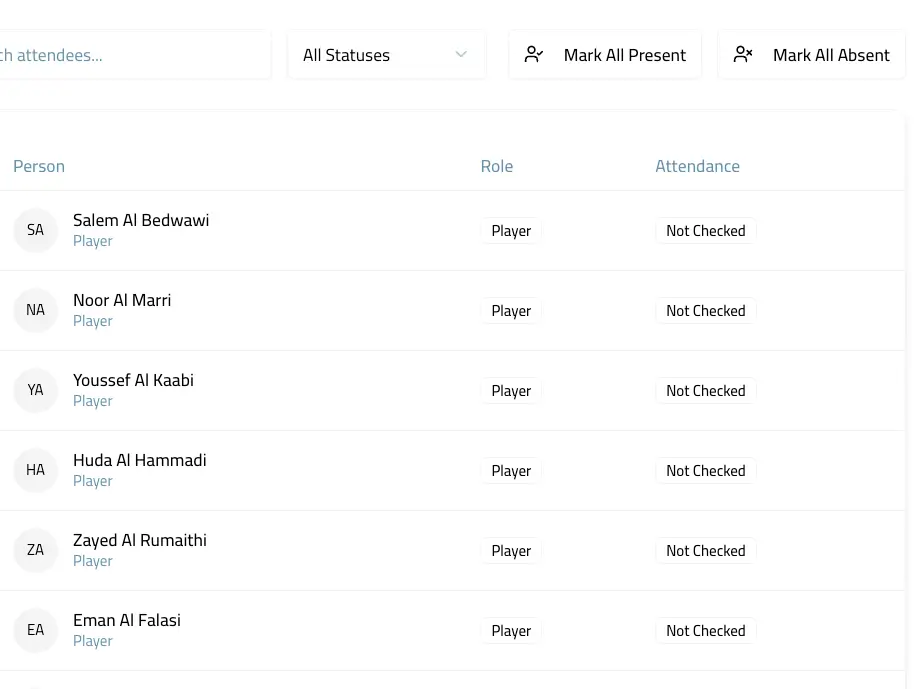Toggle Huda Al Hammadi's Not Checked status
This screenshot has height=689, width=919.
pyautogui.click(x=705, y=471)
